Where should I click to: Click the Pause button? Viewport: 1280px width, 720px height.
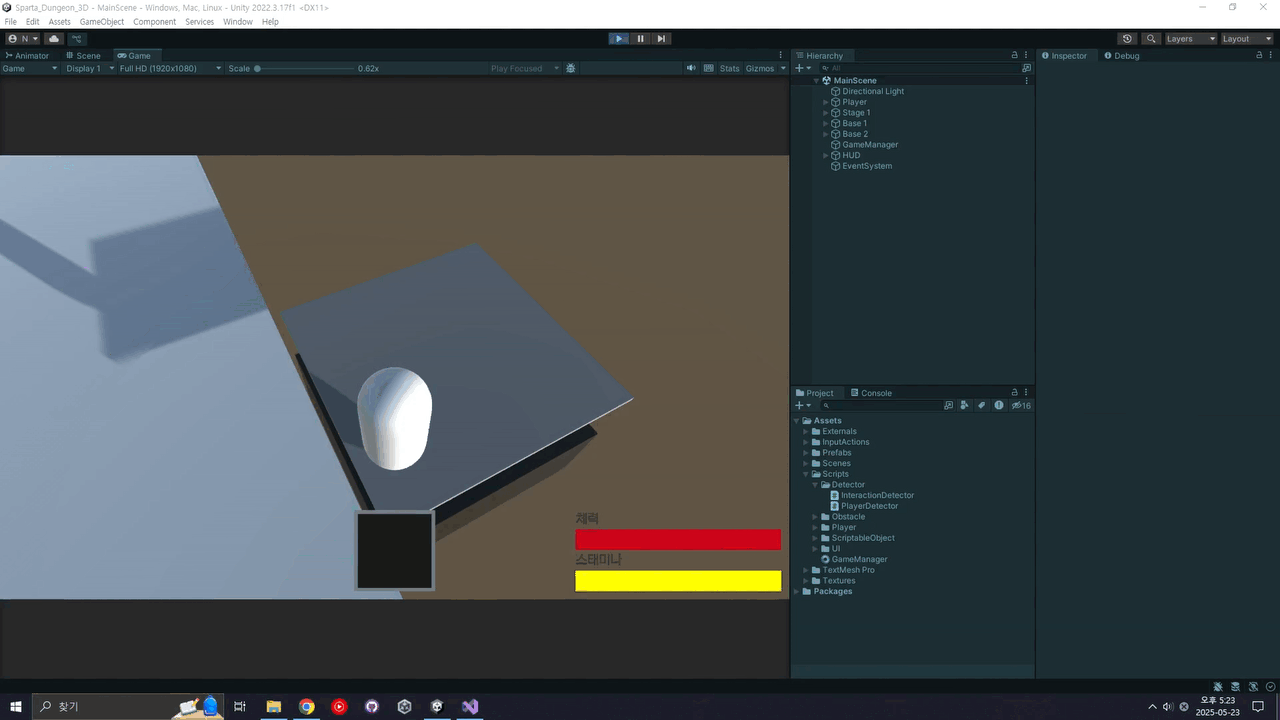(640, 39)
